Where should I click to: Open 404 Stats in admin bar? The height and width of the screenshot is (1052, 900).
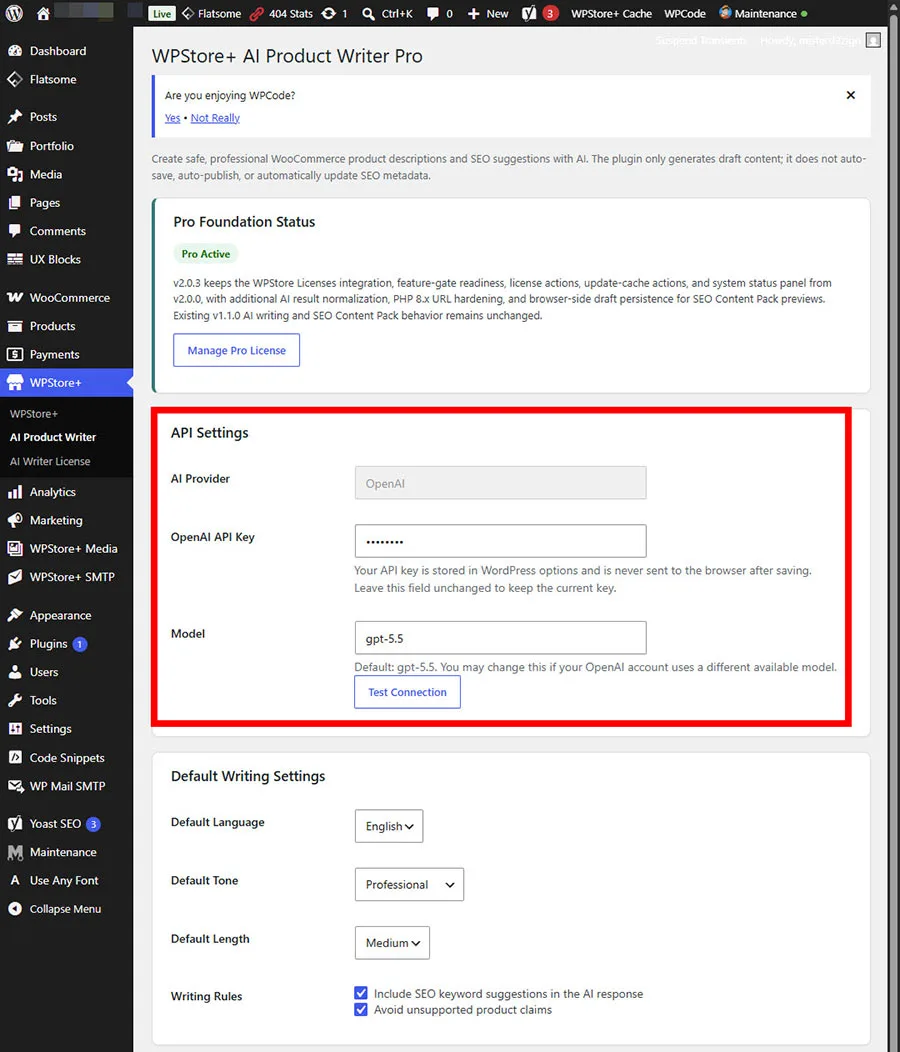[x=281, y=13]
